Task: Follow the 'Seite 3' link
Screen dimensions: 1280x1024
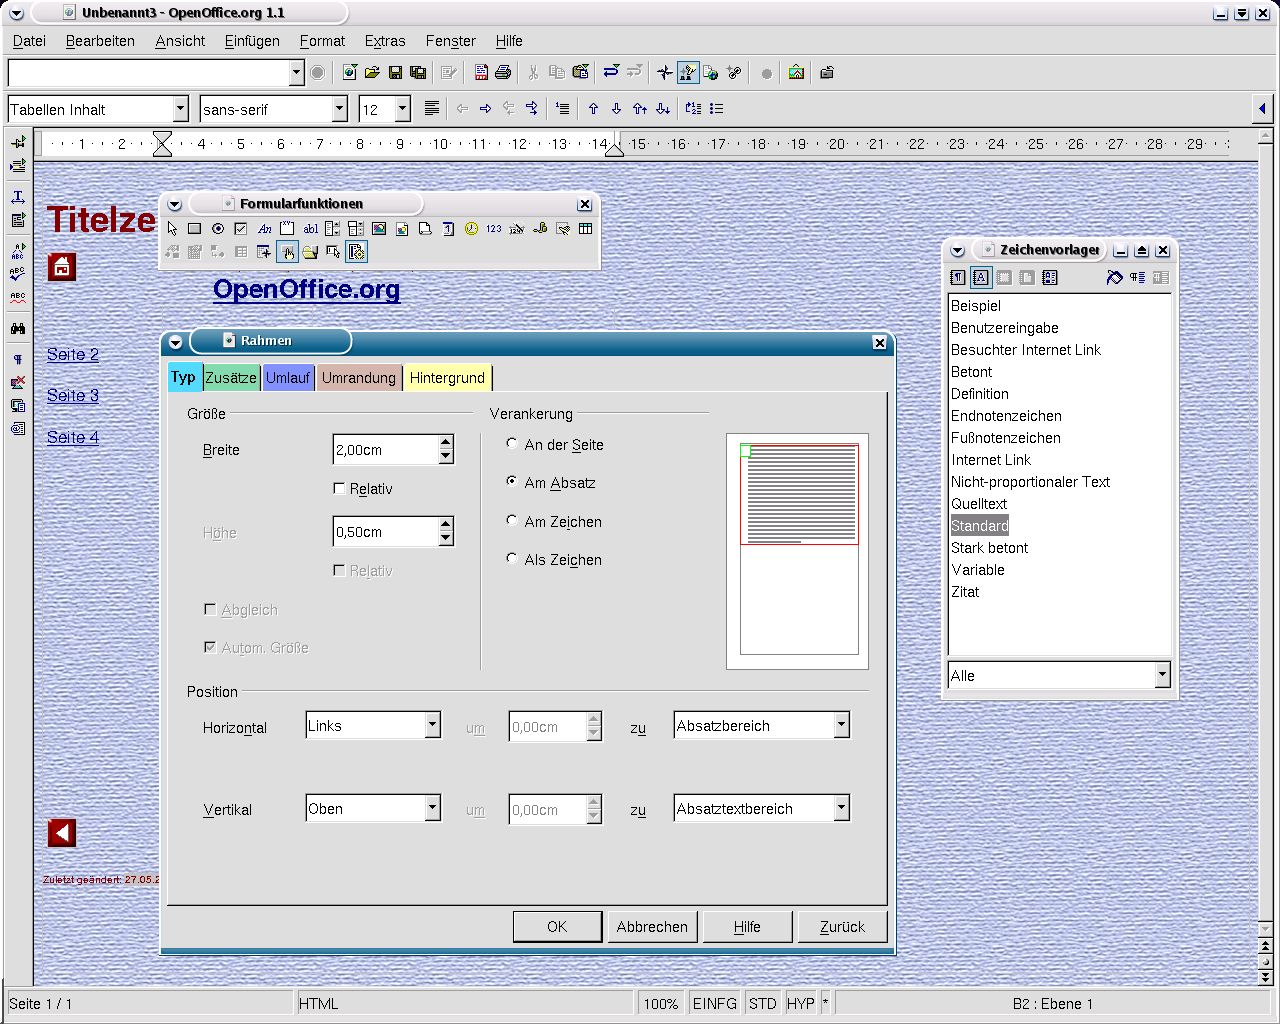Action: click(73, 396)
